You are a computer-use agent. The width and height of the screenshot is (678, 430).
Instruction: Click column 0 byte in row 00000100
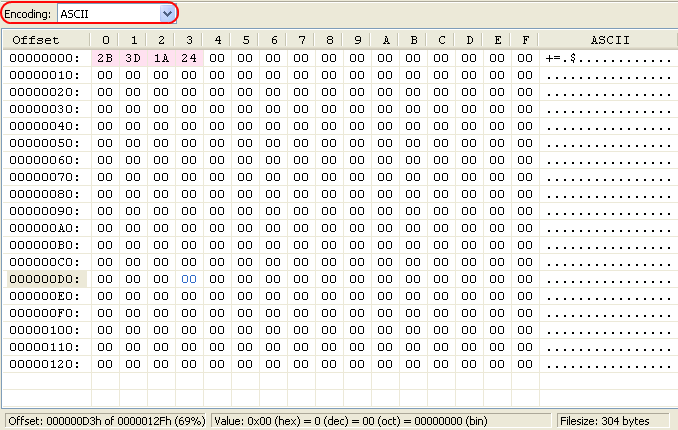[x=105, y=330]
